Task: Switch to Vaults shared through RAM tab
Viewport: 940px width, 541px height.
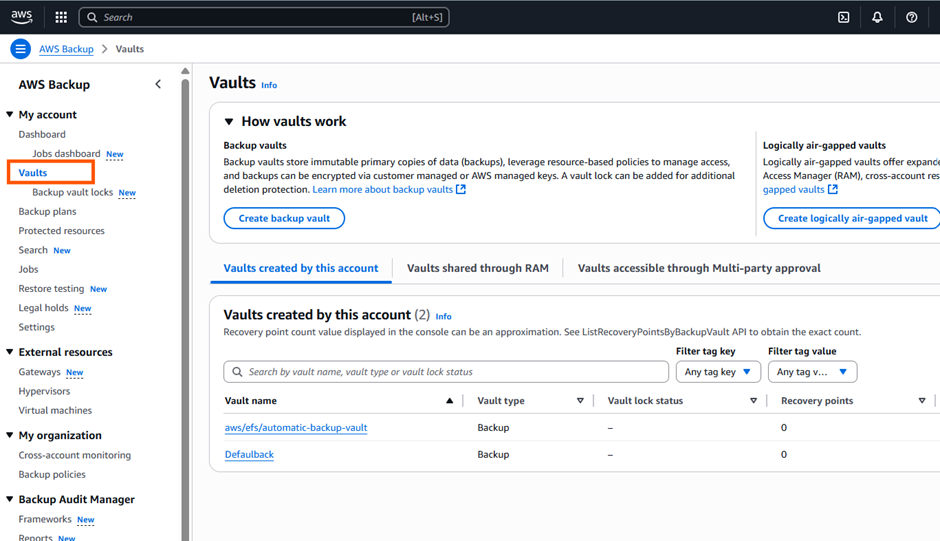Action: pyautogui.click(x=477, y=268)
